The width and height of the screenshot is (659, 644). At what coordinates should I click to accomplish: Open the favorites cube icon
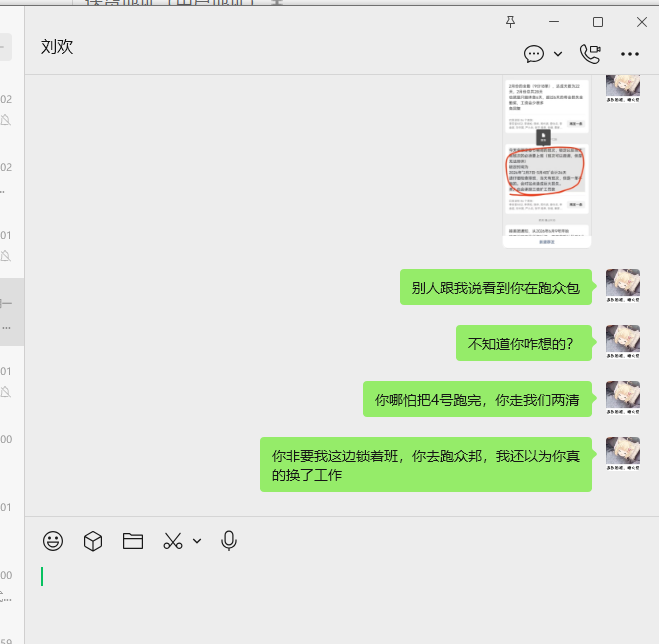click(93, 541)
